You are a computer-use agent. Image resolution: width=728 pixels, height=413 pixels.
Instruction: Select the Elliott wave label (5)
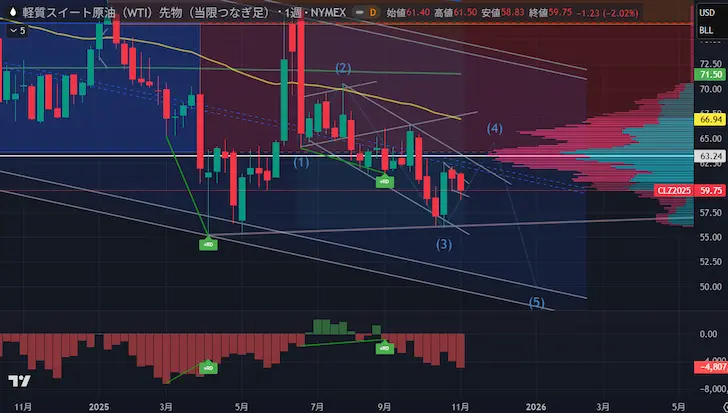[x=537, y=302]
